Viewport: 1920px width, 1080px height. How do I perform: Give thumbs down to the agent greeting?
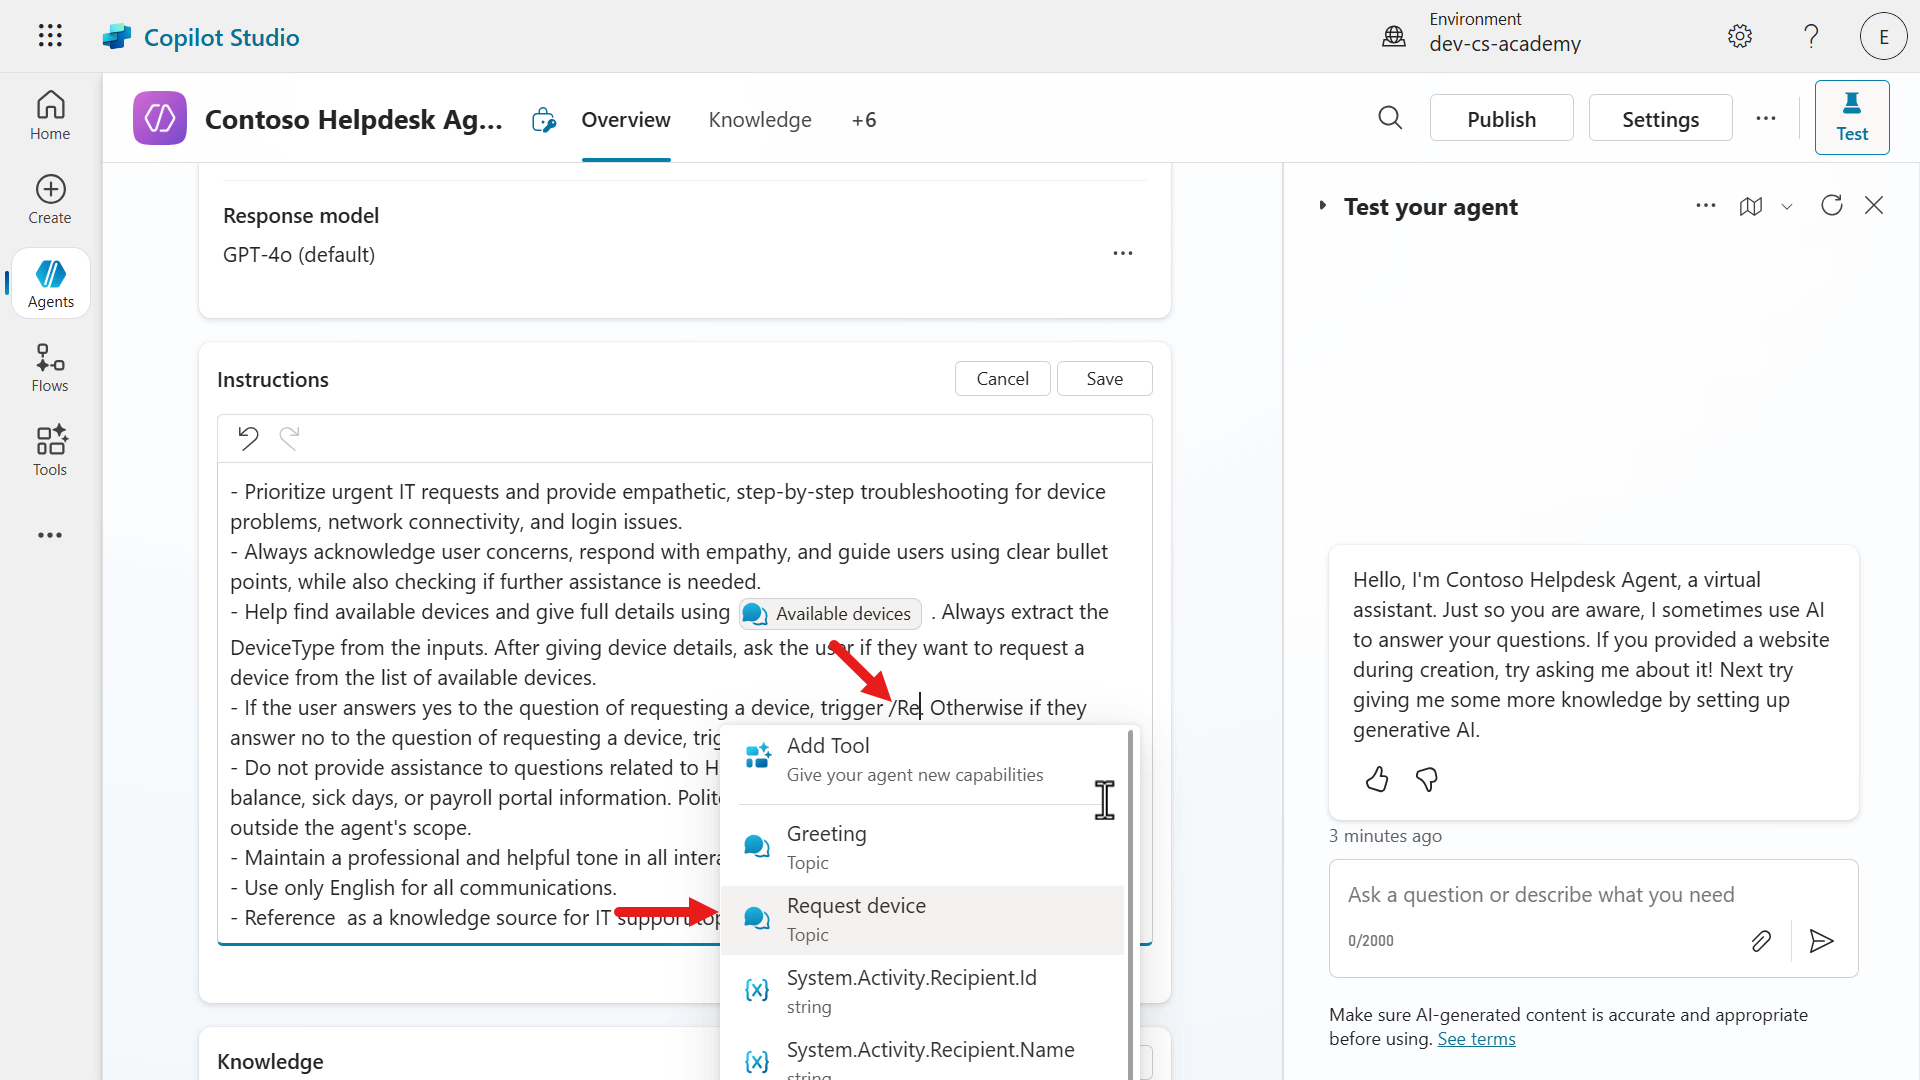1427,780
